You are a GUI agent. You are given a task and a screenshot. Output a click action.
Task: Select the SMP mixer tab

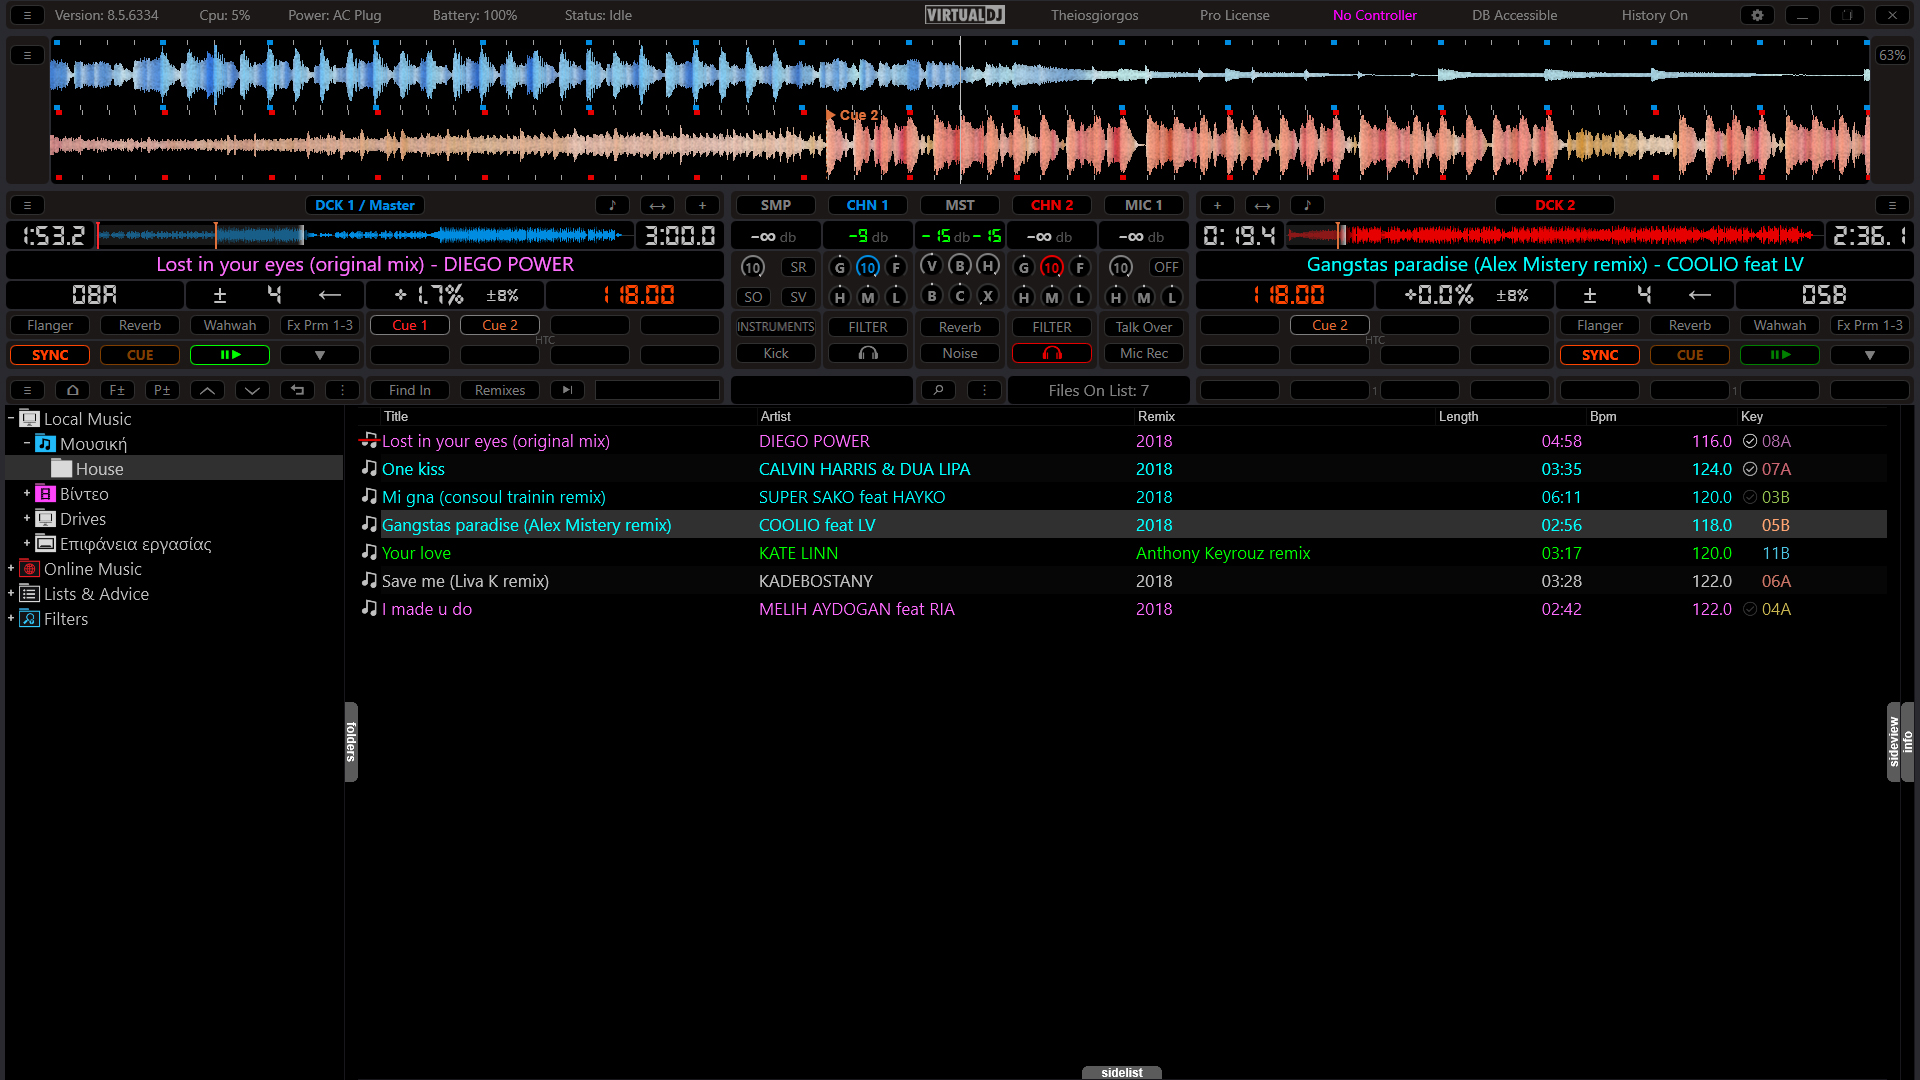tap(776, 205)
